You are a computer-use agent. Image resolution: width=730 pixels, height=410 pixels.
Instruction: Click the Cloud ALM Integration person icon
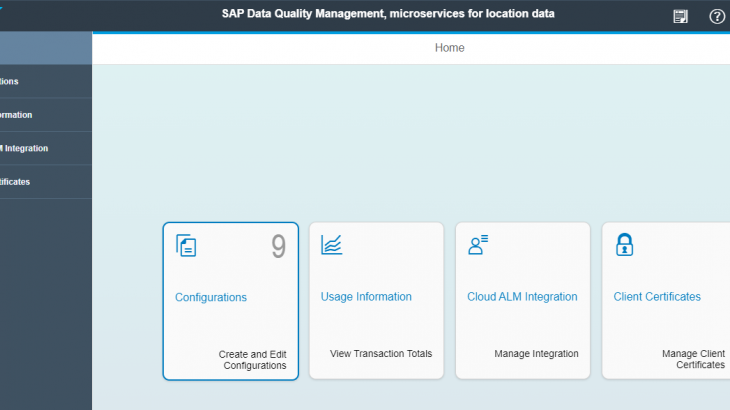[478, 245]
